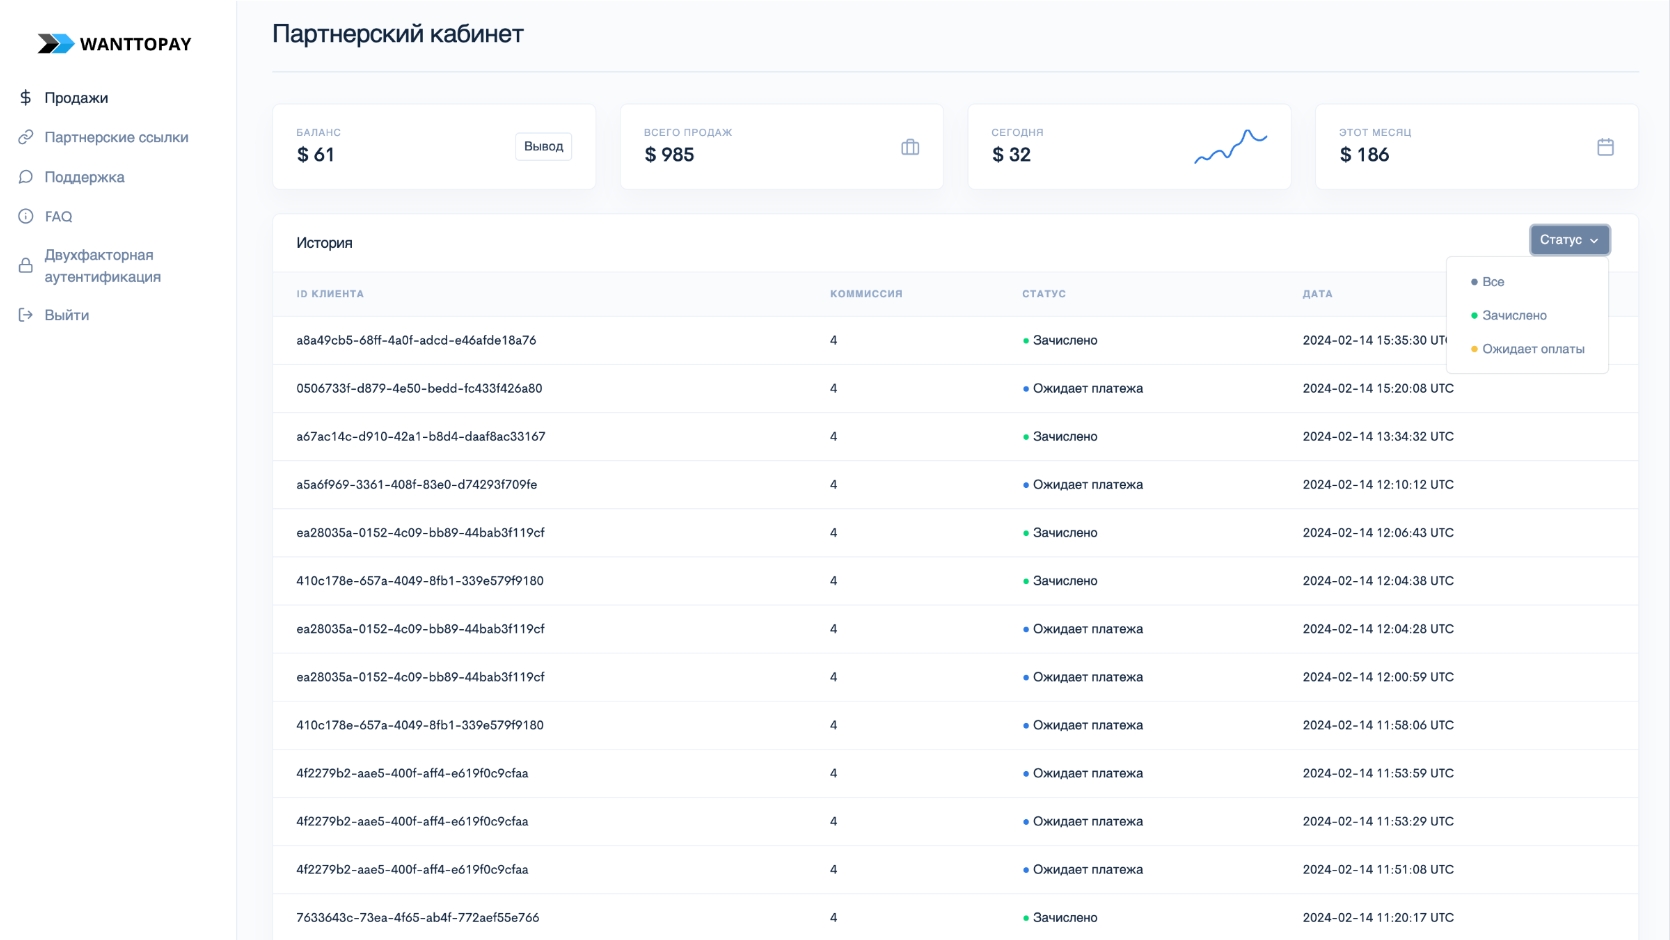Click the link icon beside Партнерские ссылки
The image size is (1670, 940).
26,137
